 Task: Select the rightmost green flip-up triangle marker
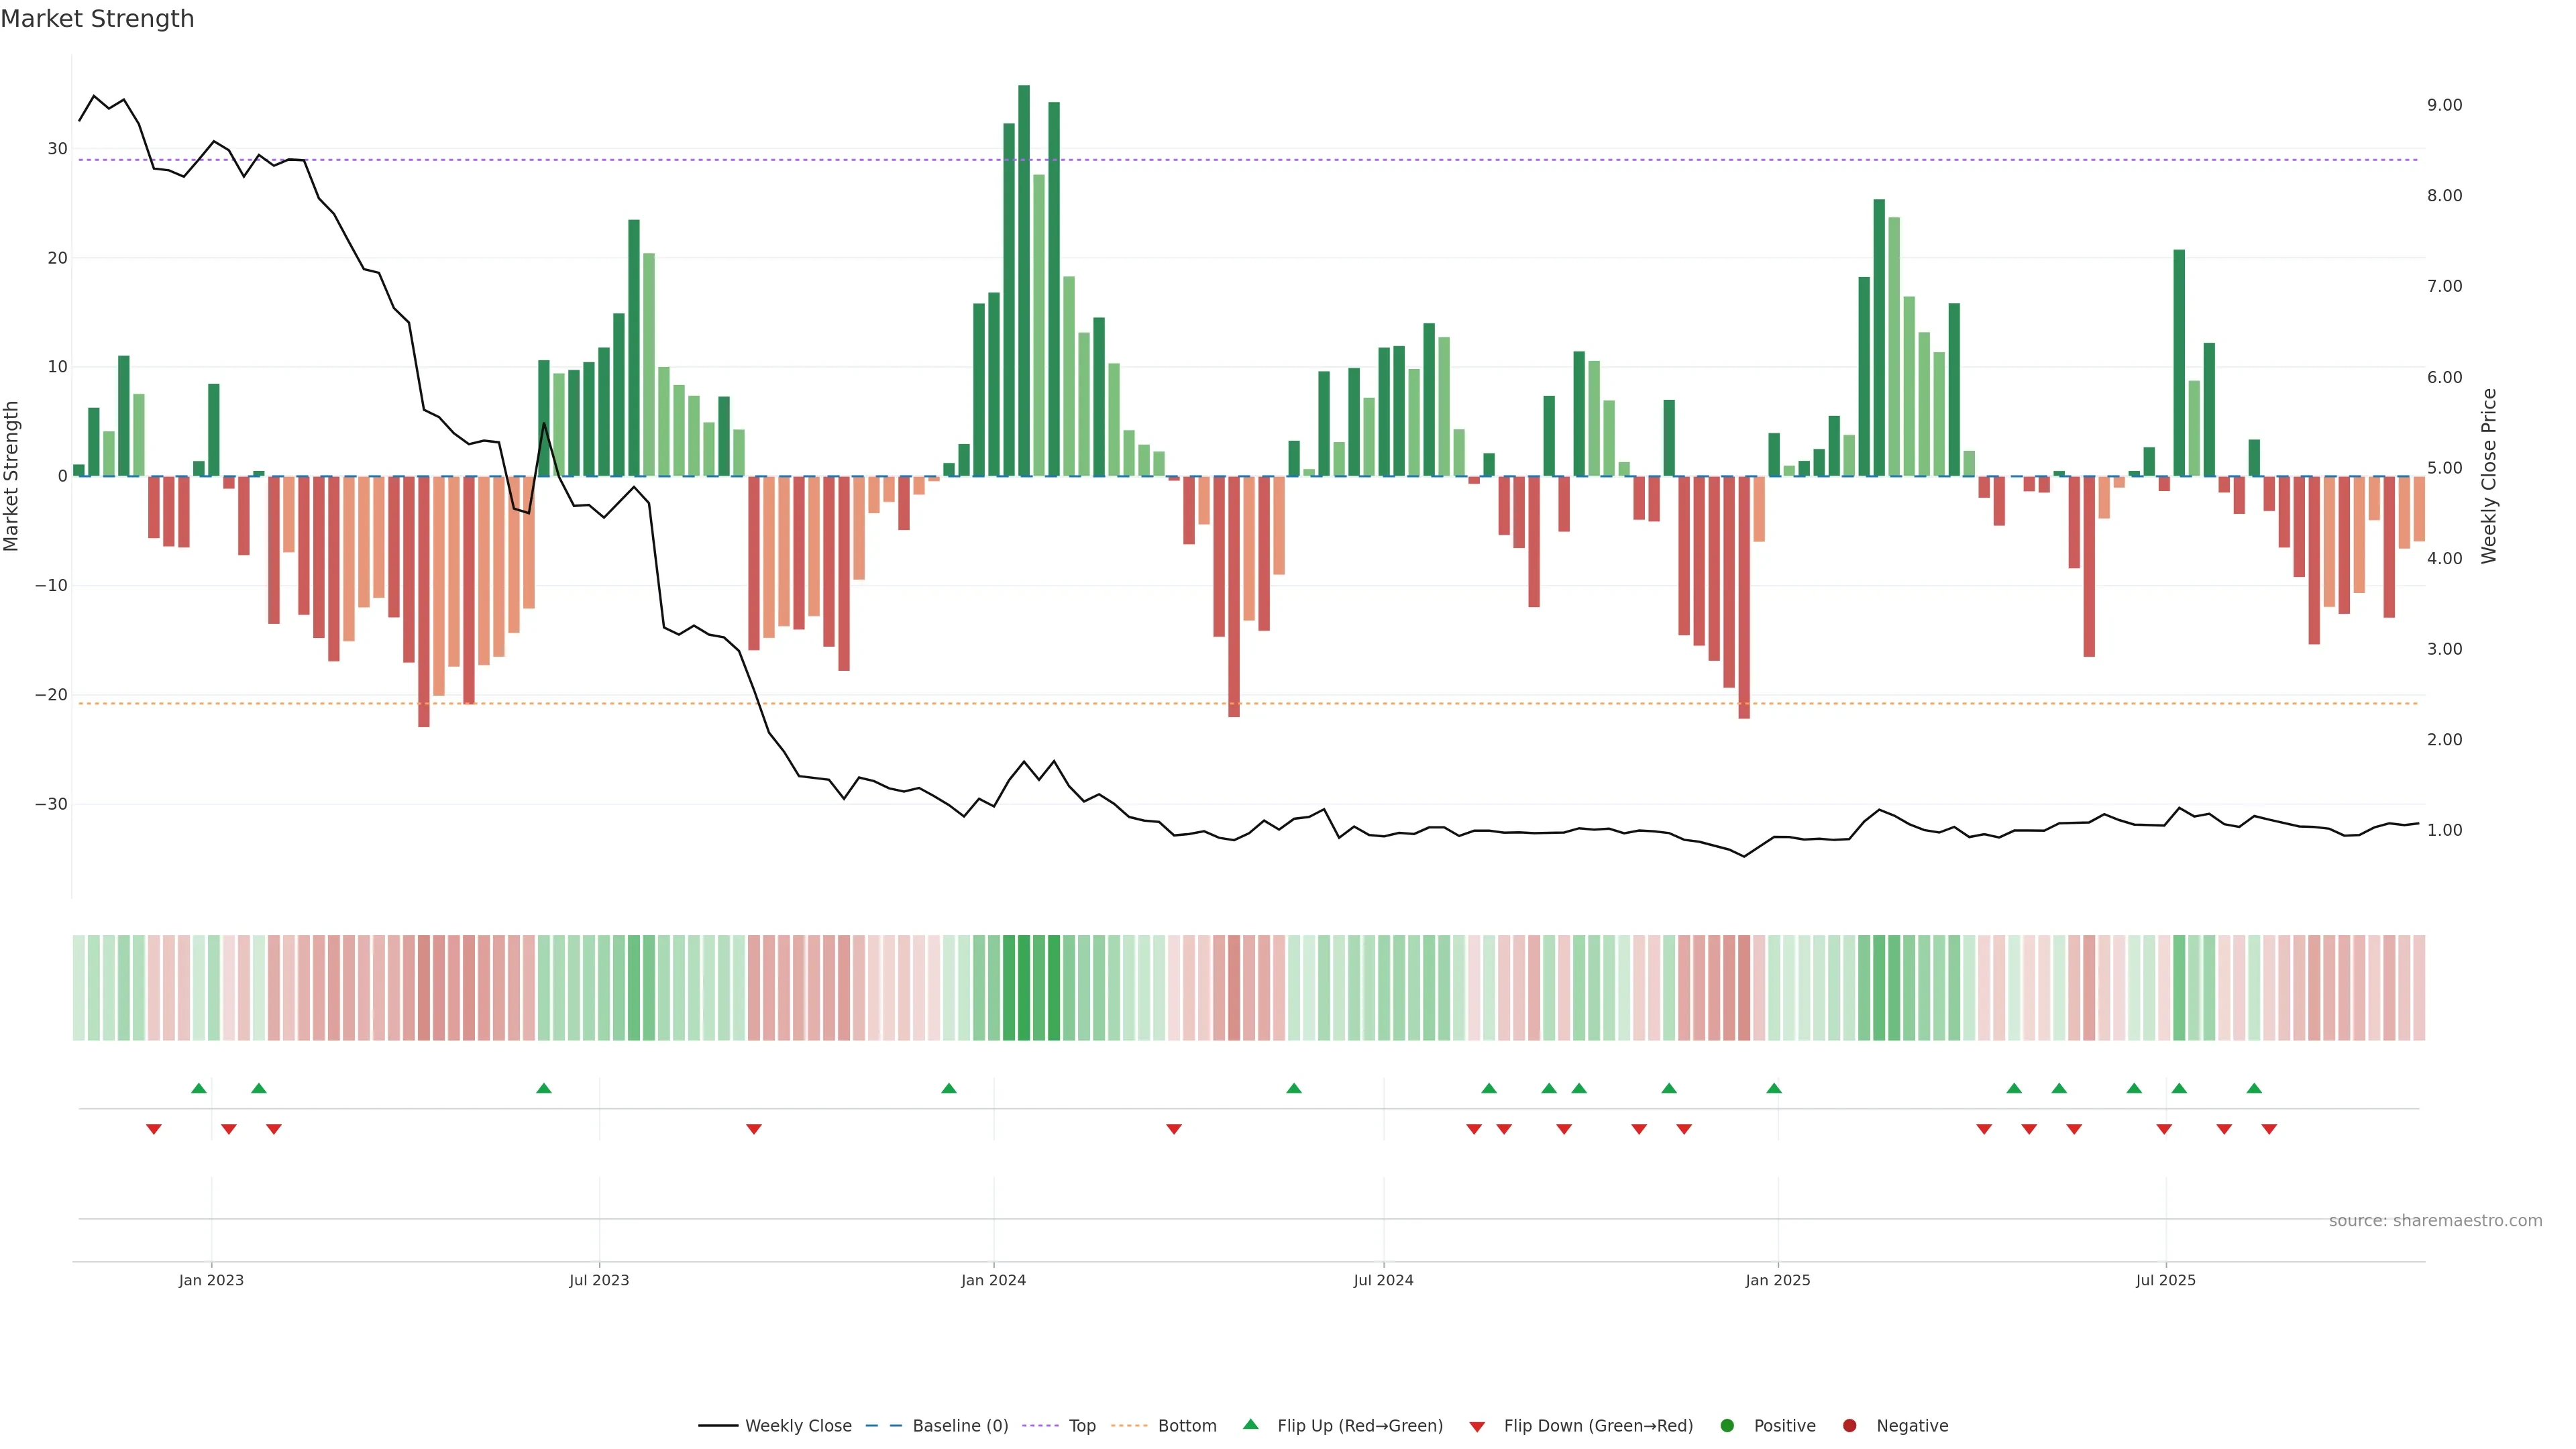2254,1088
